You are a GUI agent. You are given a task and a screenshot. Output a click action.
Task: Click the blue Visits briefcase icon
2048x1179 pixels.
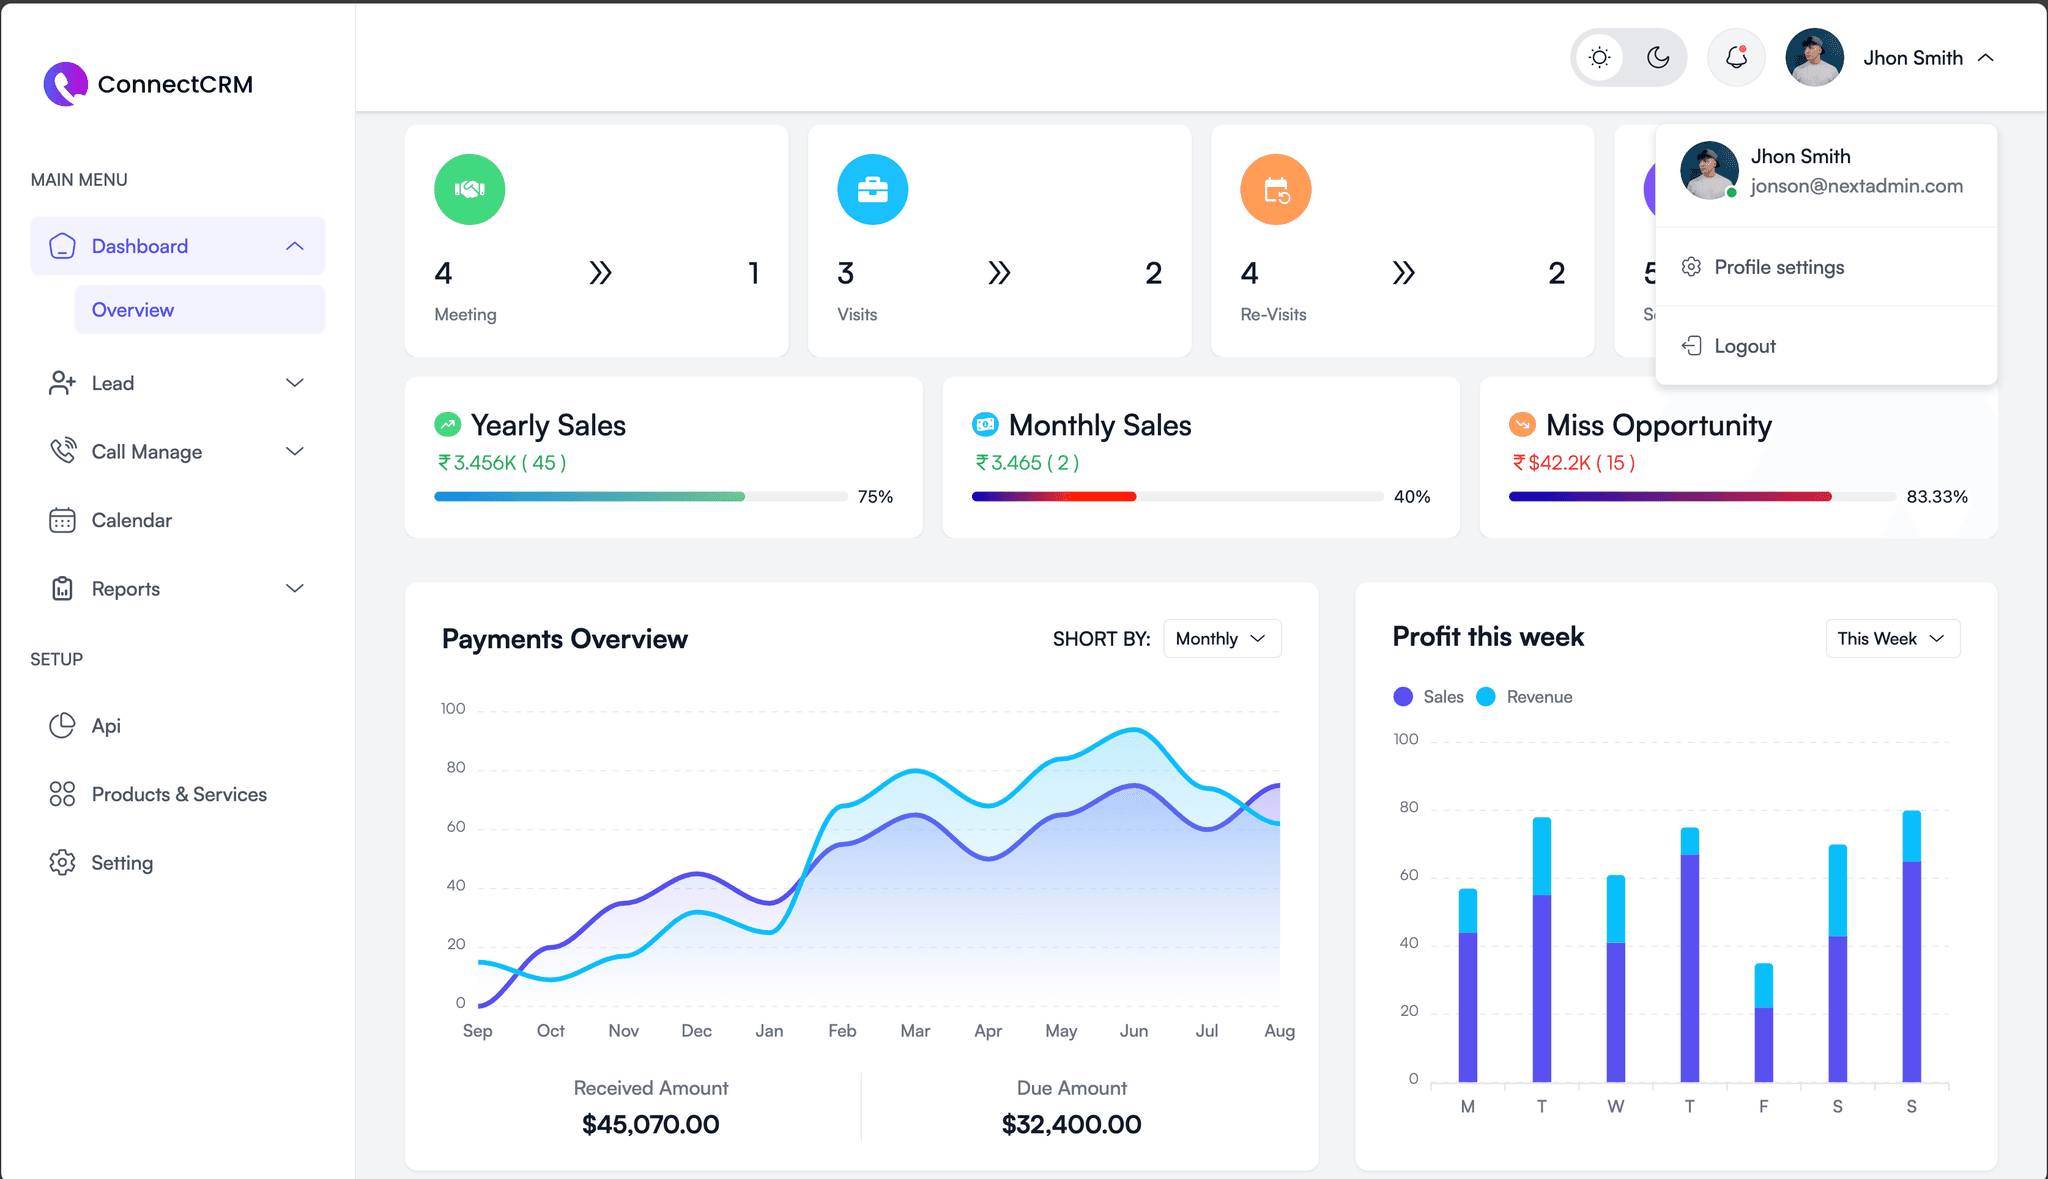pyautogui.click(x=872, y=189)
